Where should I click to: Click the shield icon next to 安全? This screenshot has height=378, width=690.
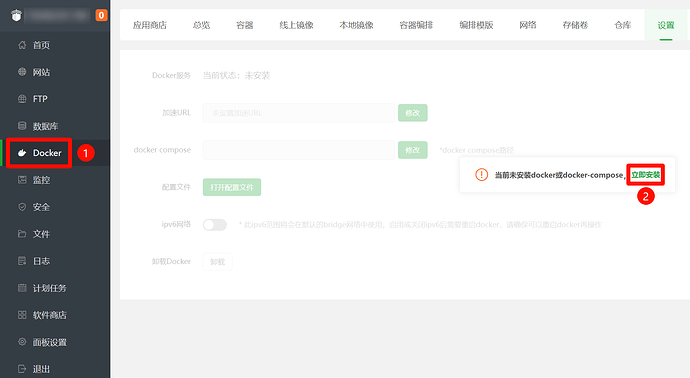pyautogui.click(x=22, y=207)
